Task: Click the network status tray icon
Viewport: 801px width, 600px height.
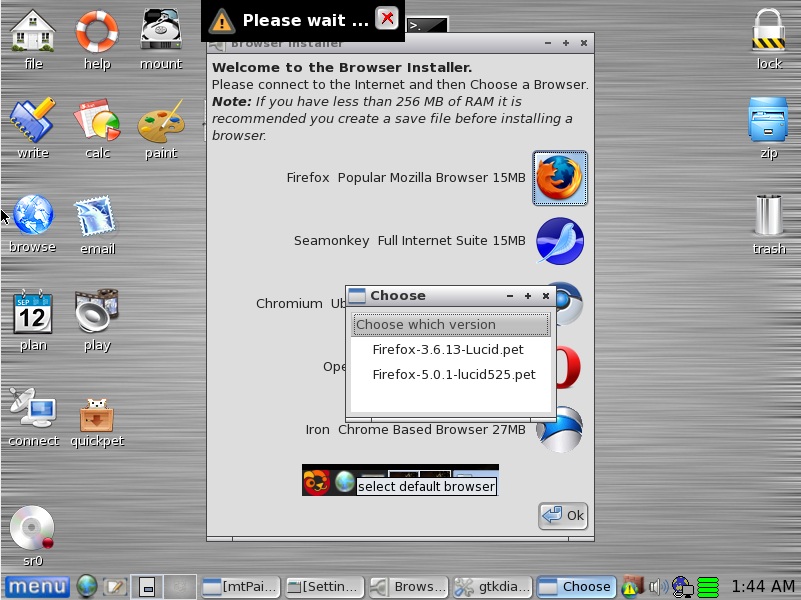Action: 682,587
